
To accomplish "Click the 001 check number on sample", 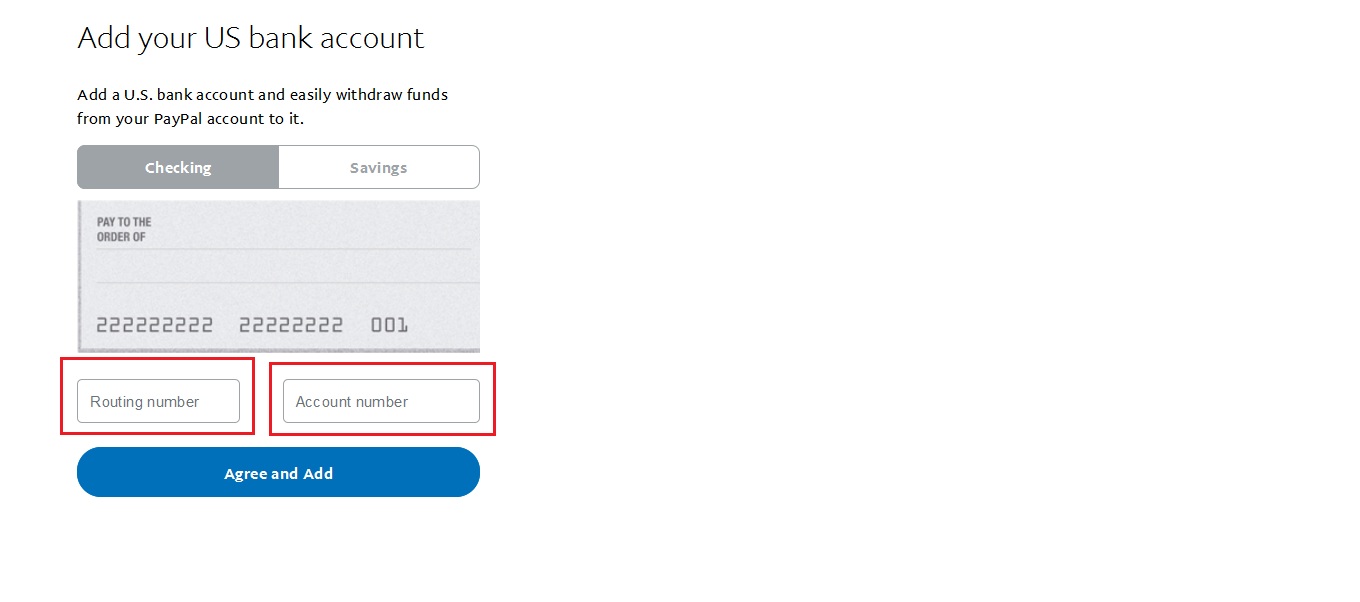I will (x=389, y=325).
